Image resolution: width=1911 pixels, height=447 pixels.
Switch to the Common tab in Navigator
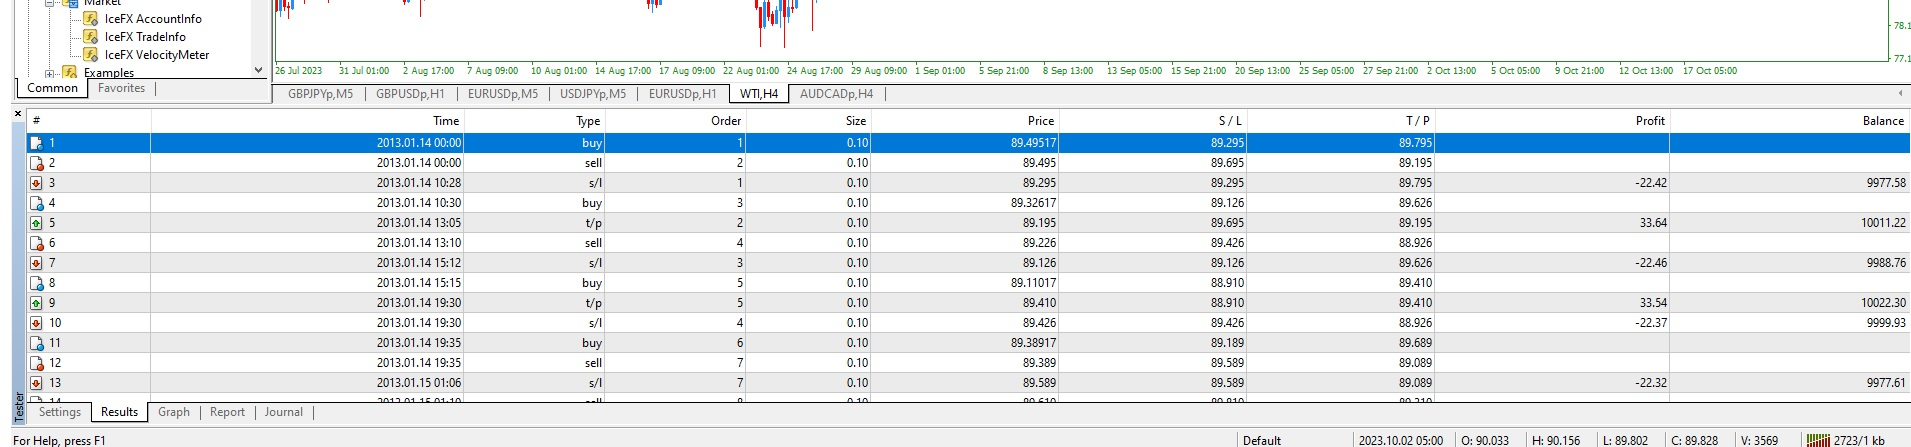click(x=53, y=88)
